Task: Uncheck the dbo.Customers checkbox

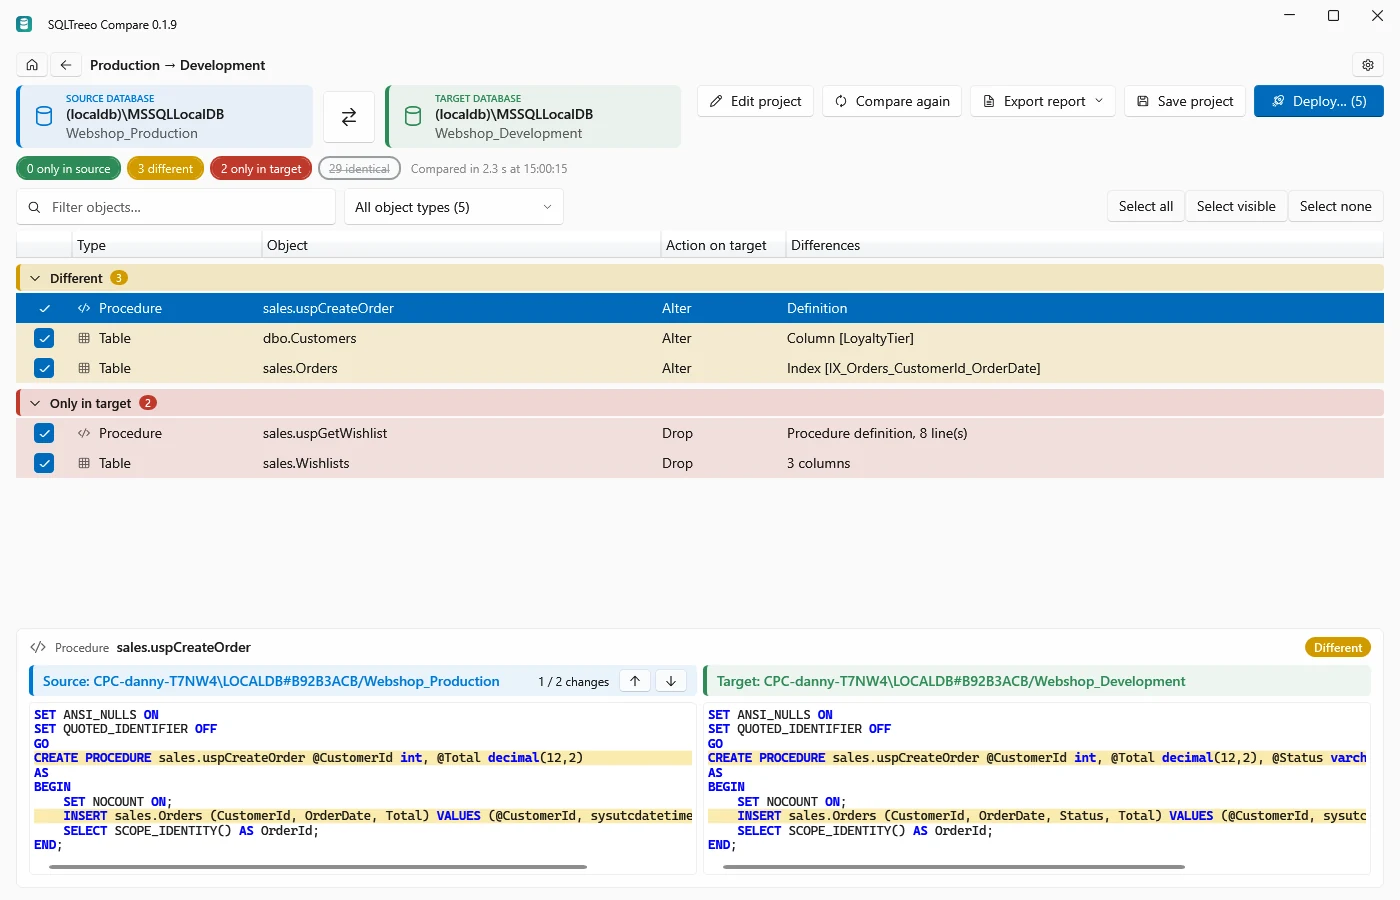Action: click(44, 338)
